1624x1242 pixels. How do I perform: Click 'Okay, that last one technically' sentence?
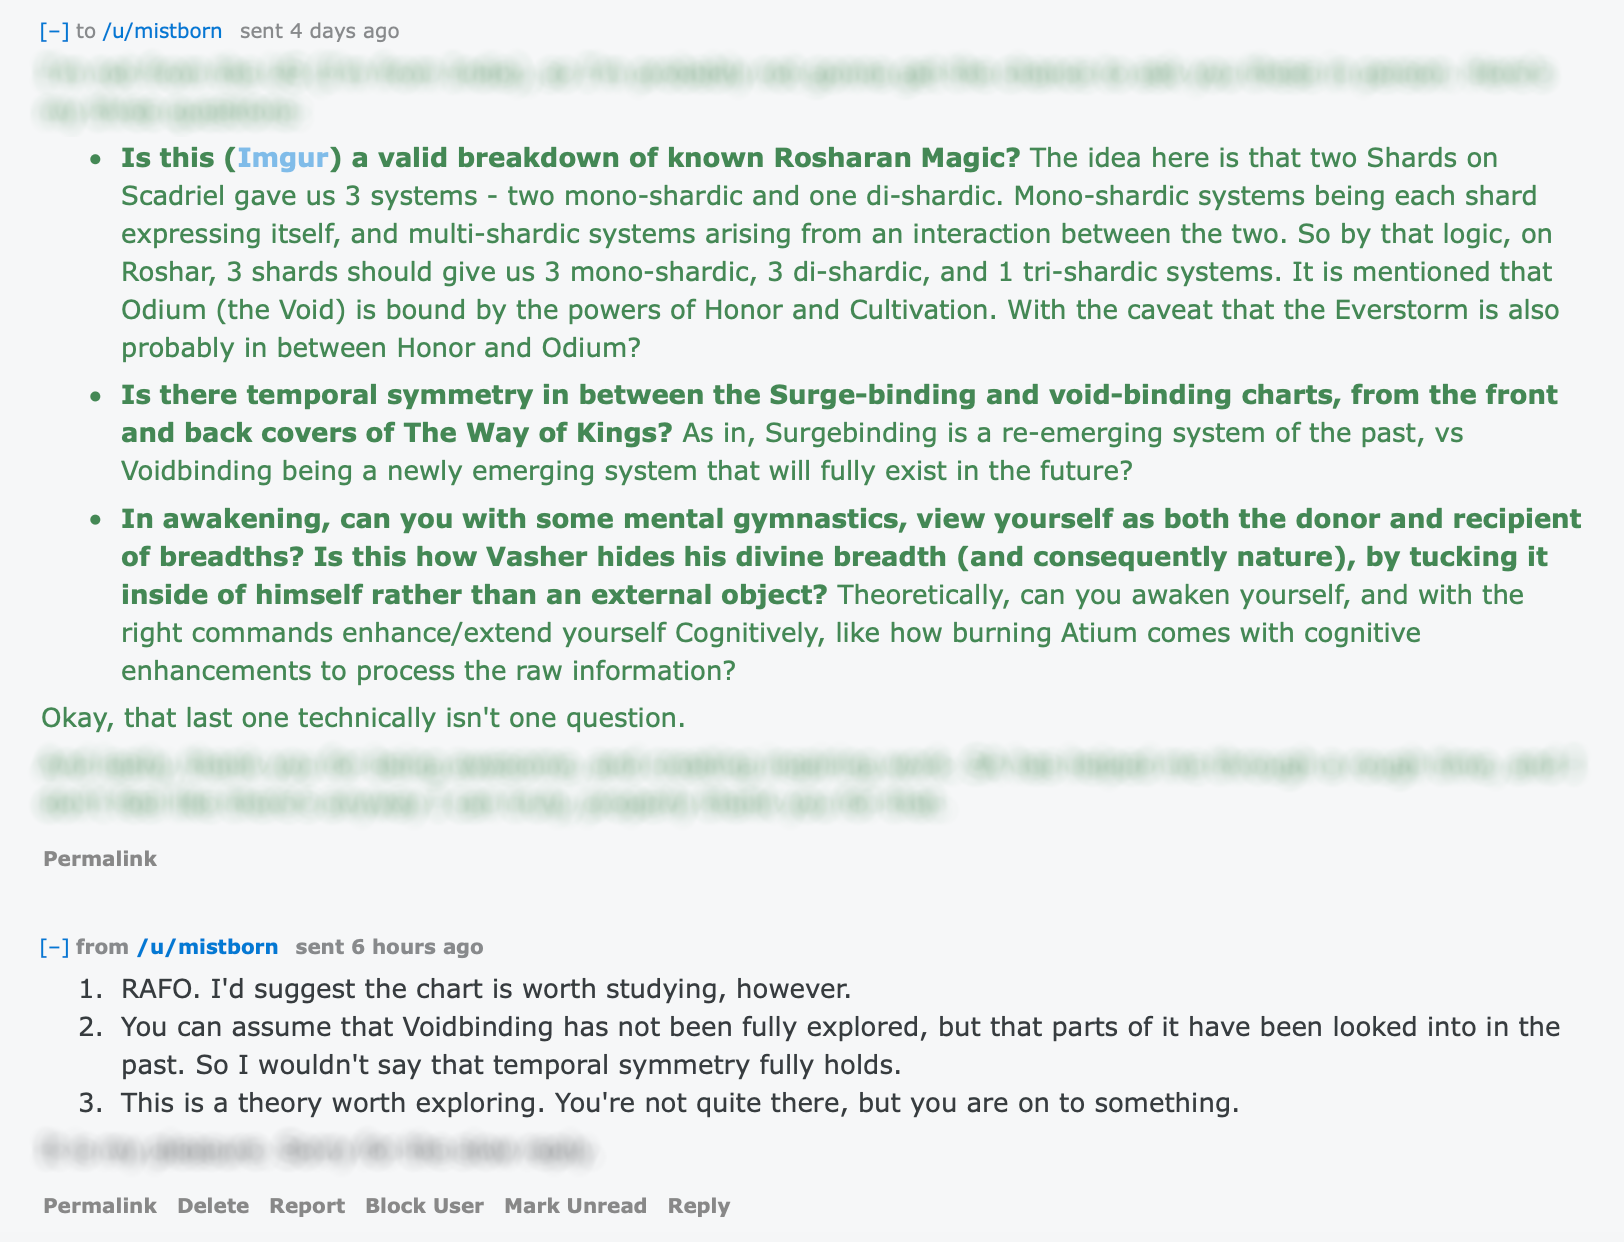click(363, 719)
